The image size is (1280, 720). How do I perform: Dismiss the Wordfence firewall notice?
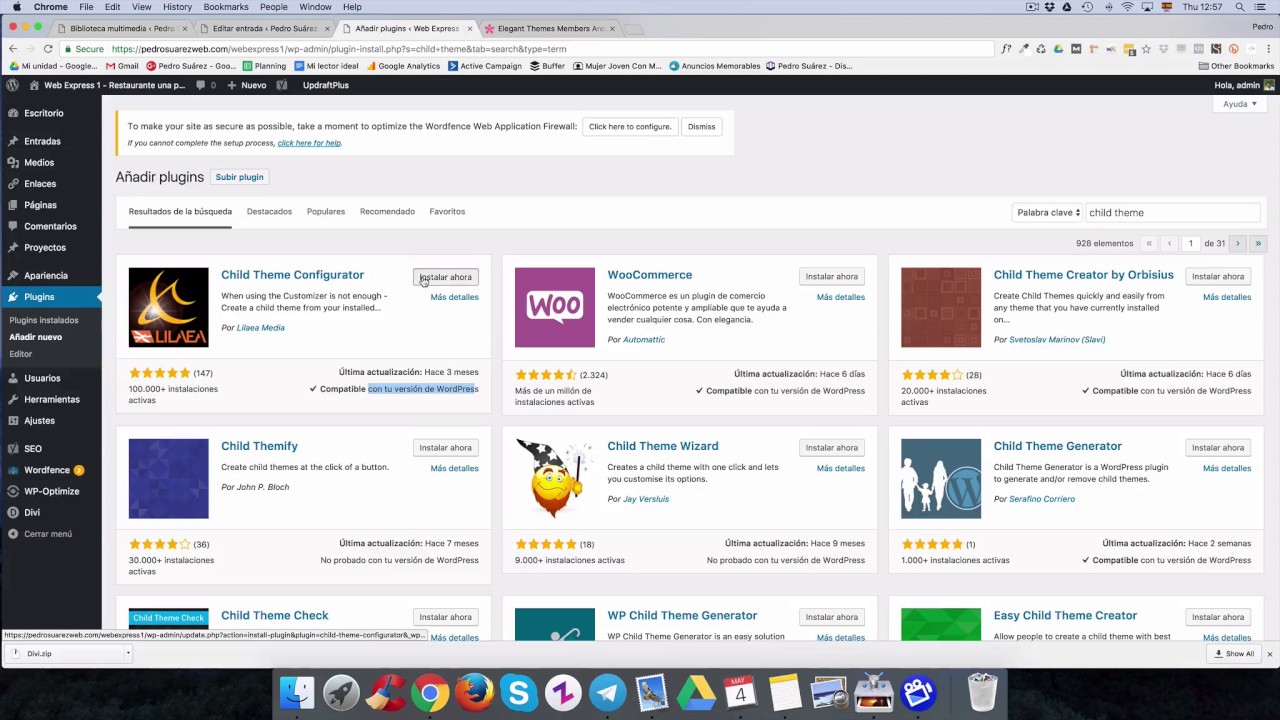pos(701,127)
